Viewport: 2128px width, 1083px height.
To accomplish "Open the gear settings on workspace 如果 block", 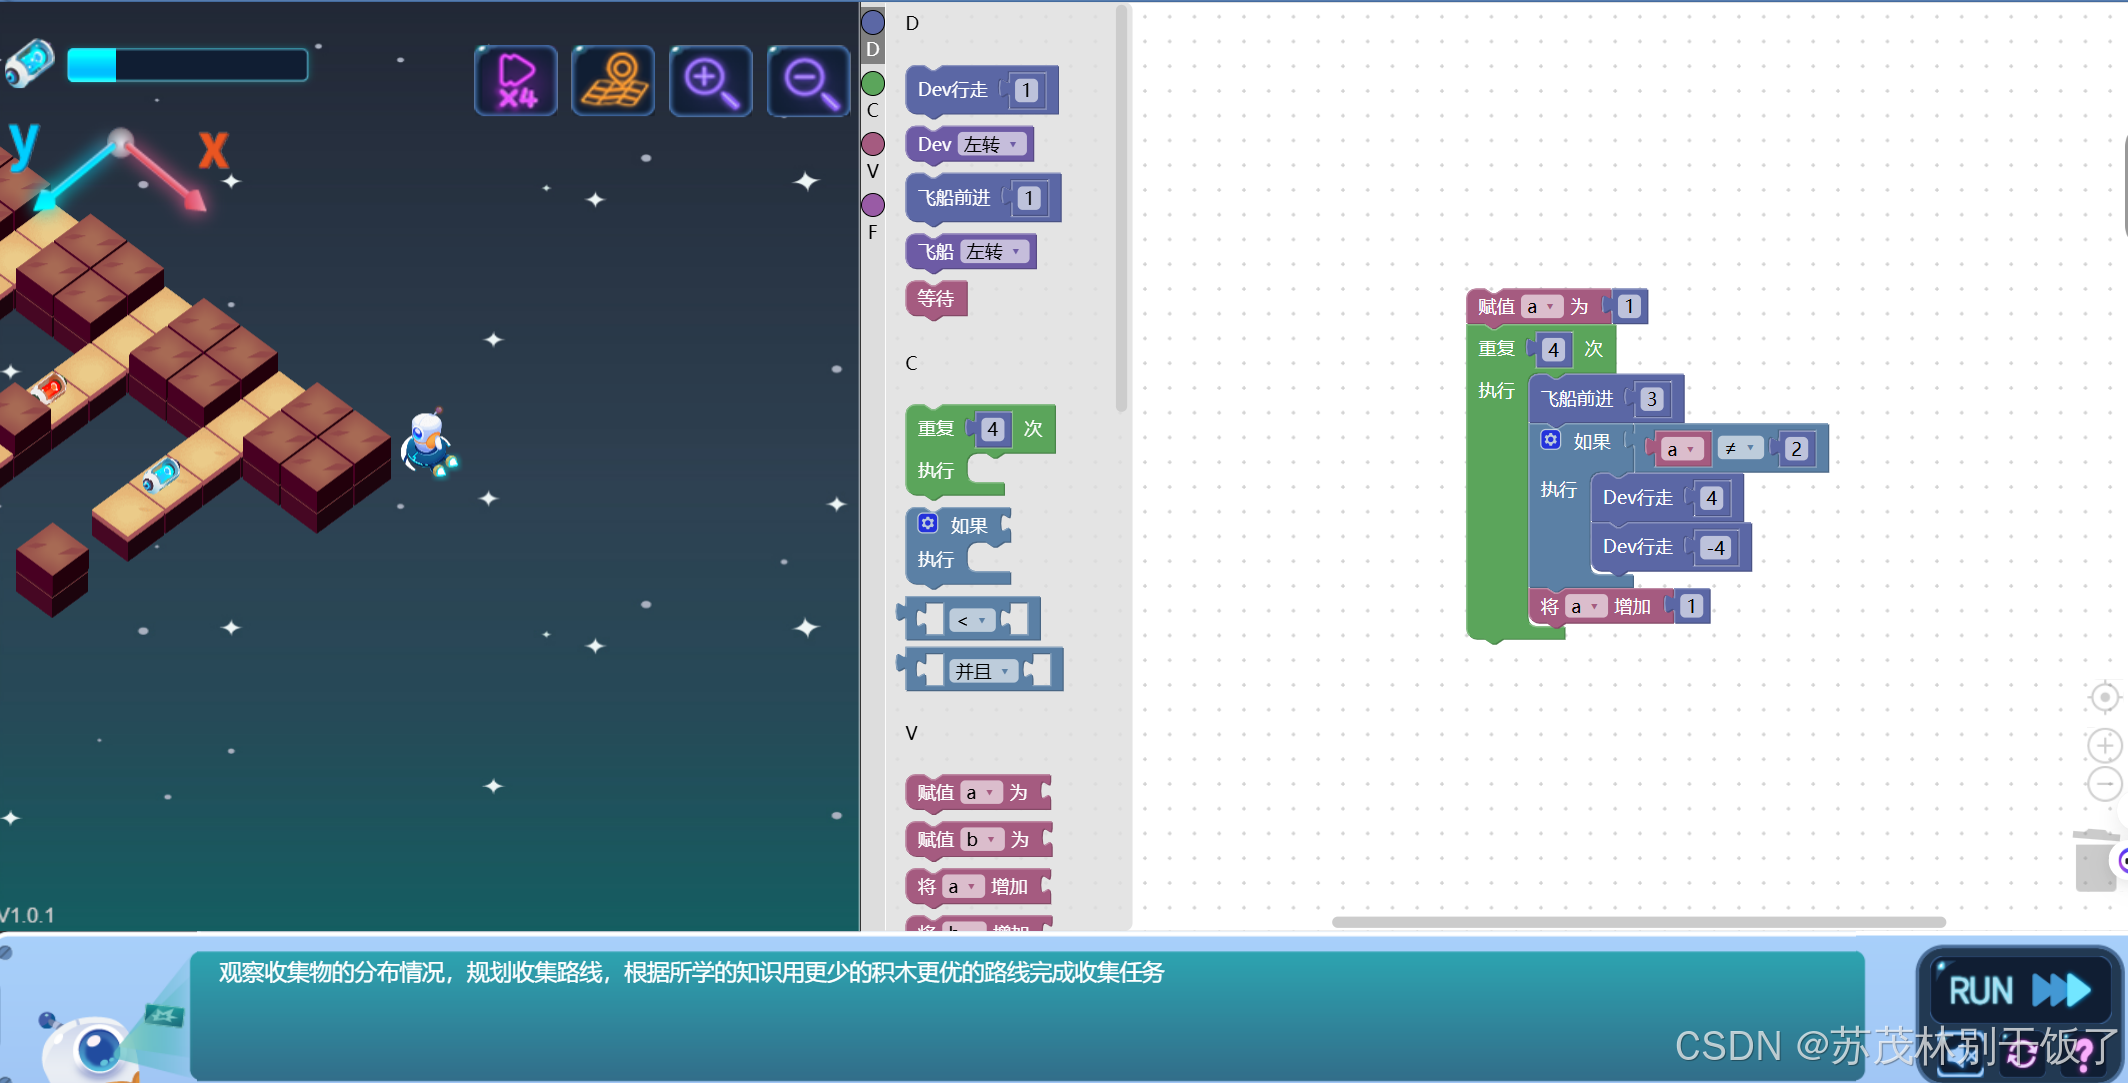I will [1550, 440].
